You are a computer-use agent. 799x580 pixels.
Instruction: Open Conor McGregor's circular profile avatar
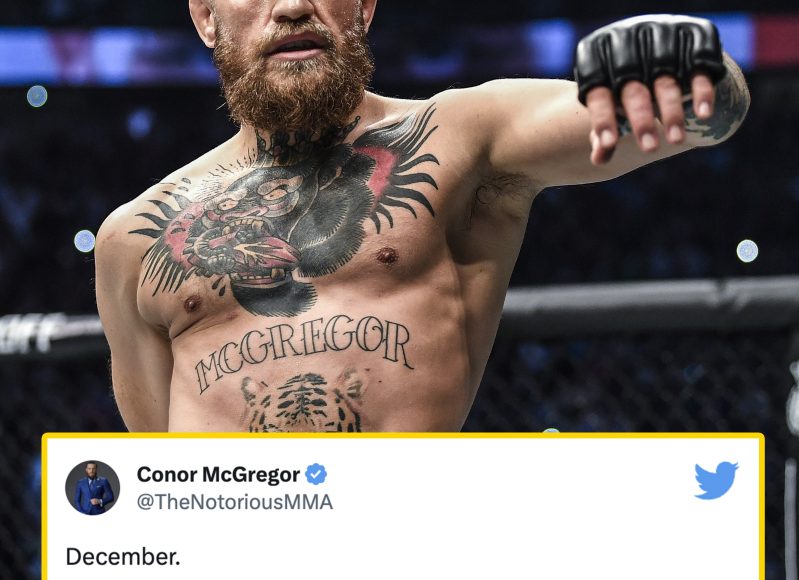[x=93, y=488]
